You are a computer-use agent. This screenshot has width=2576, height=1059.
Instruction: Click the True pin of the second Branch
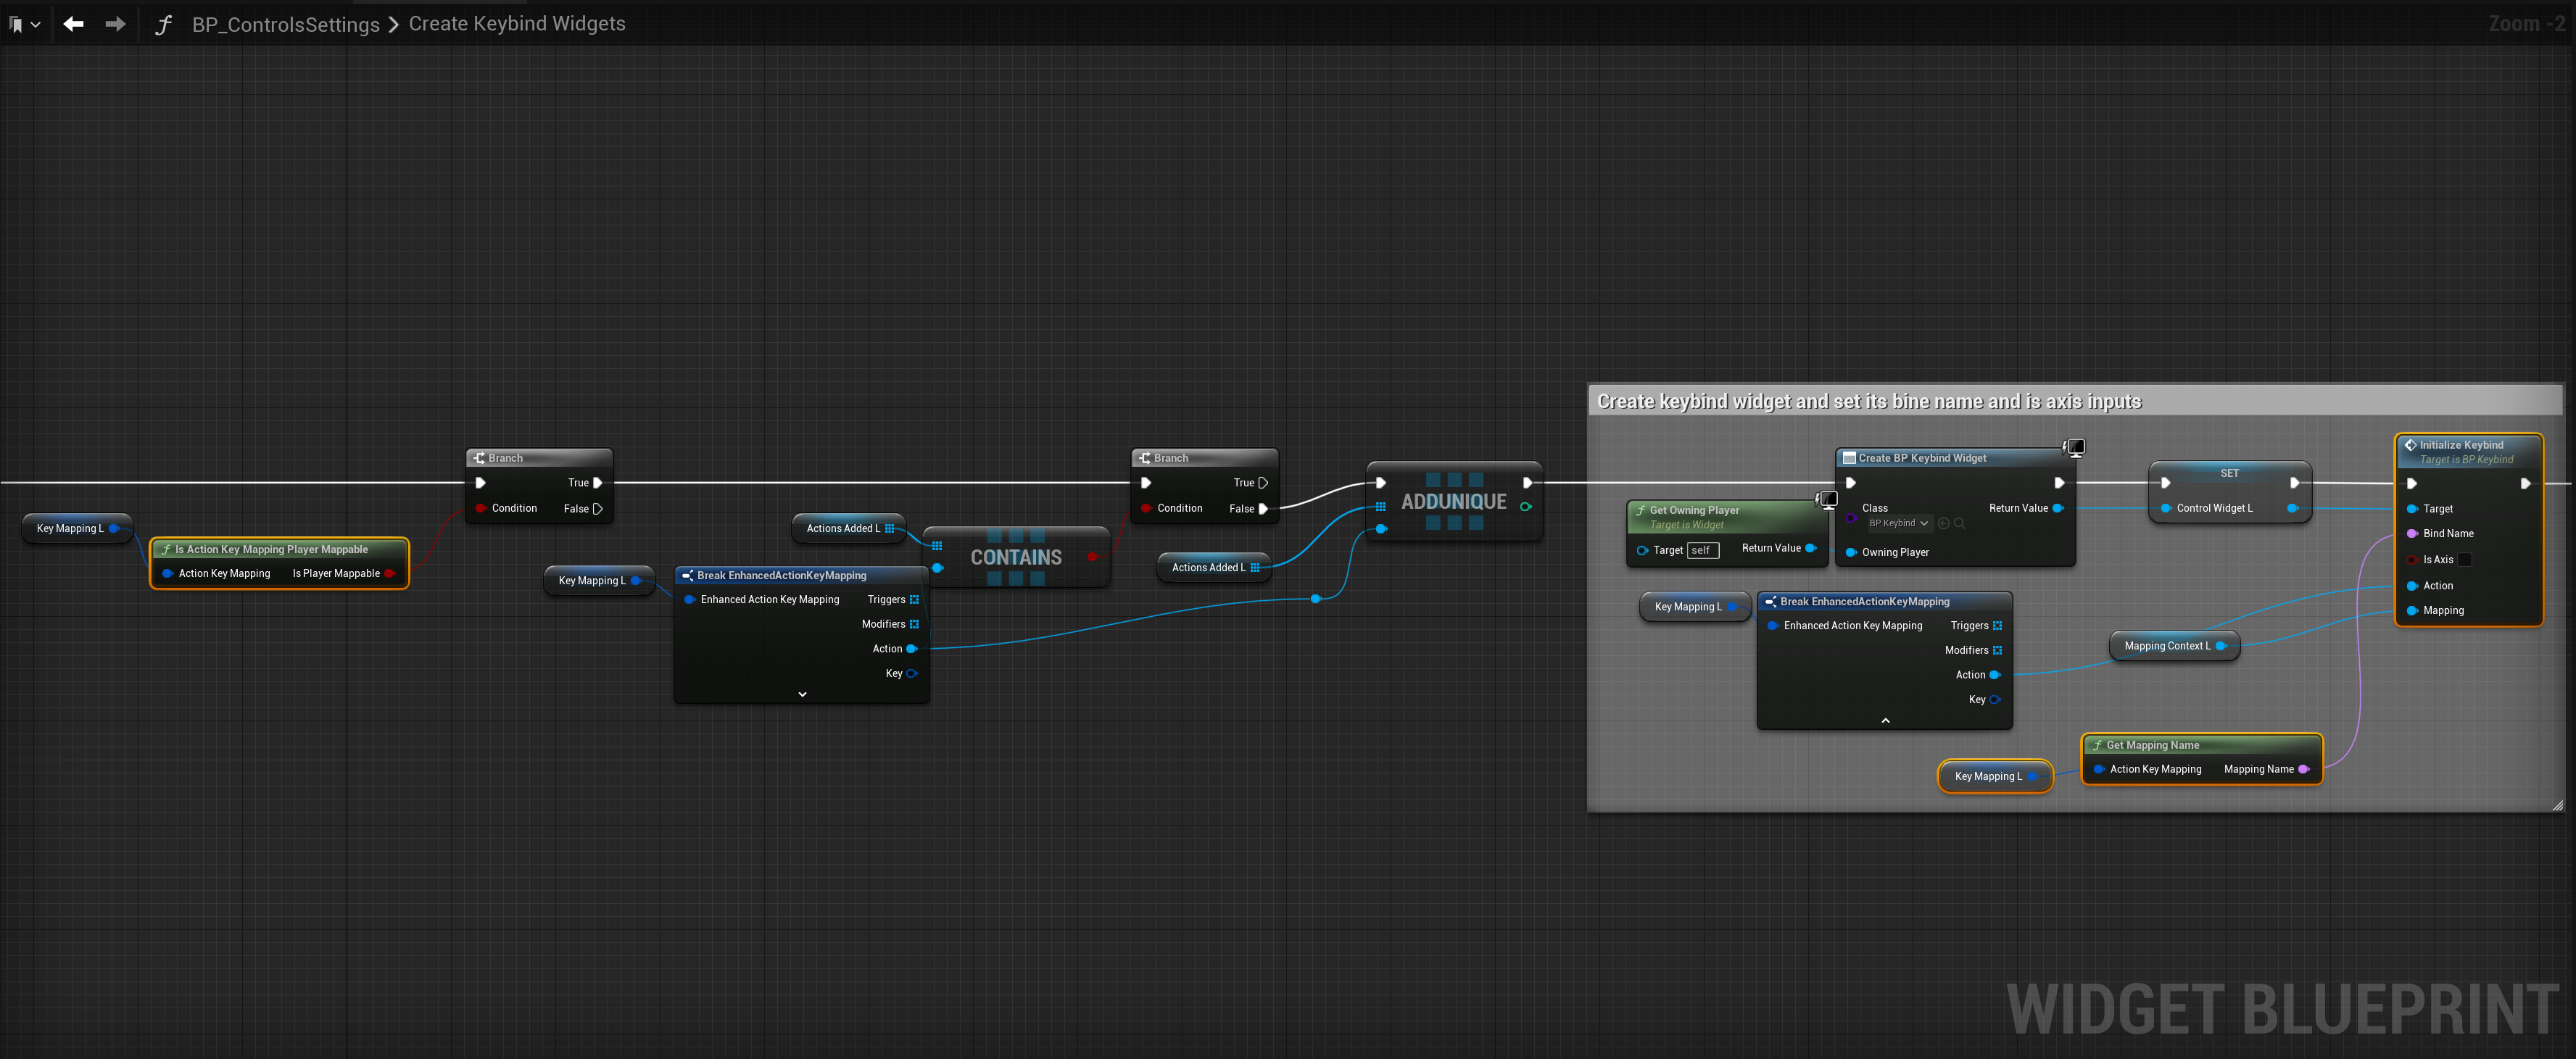point(1263,483)
